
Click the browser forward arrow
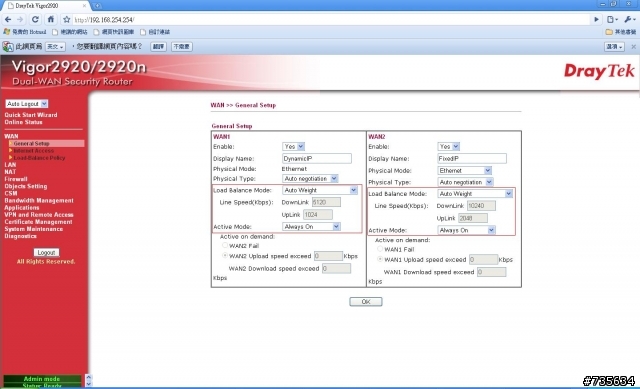[20, 19]
